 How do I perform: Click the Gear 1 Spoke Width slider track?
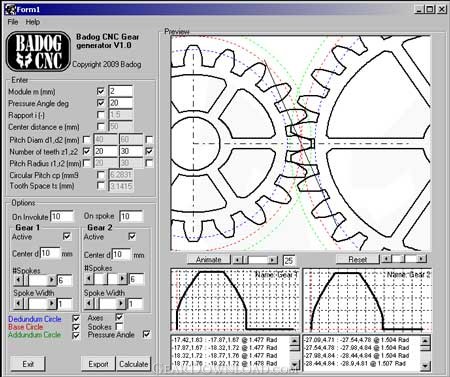(x=35, y=304)
